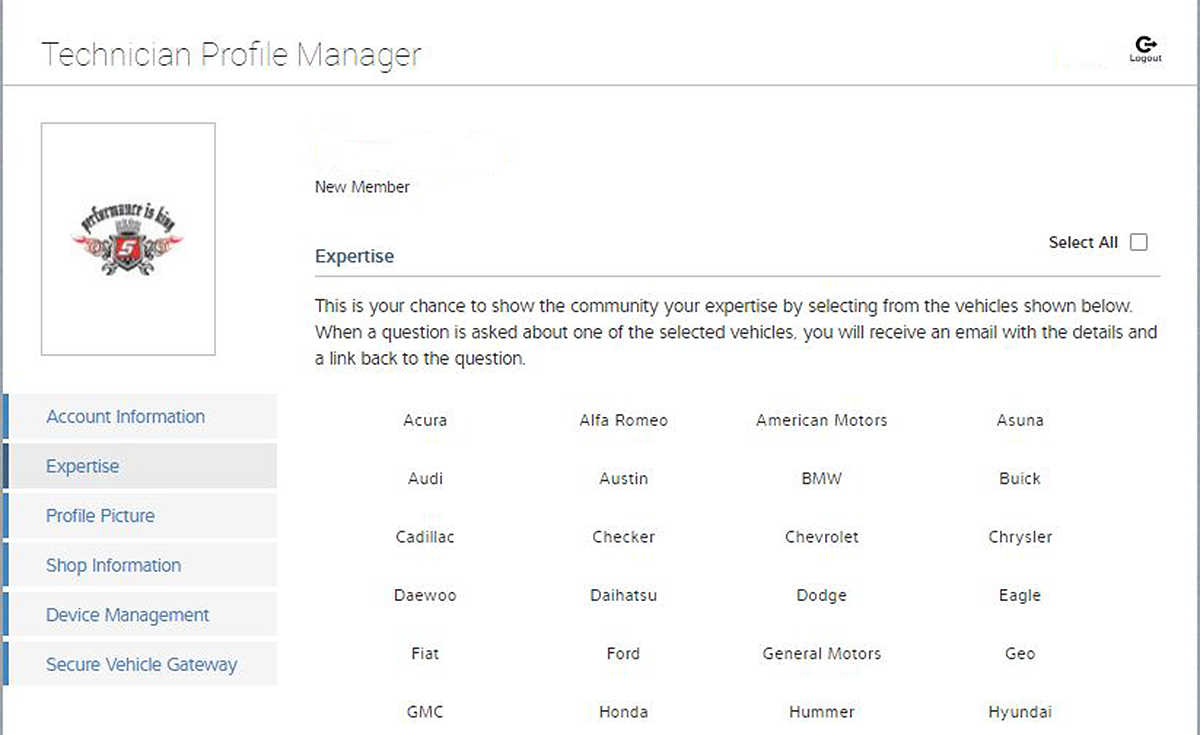Select Cadillac from the makes grid
This screenshot has width=1200, height=735.
(425, 537)
